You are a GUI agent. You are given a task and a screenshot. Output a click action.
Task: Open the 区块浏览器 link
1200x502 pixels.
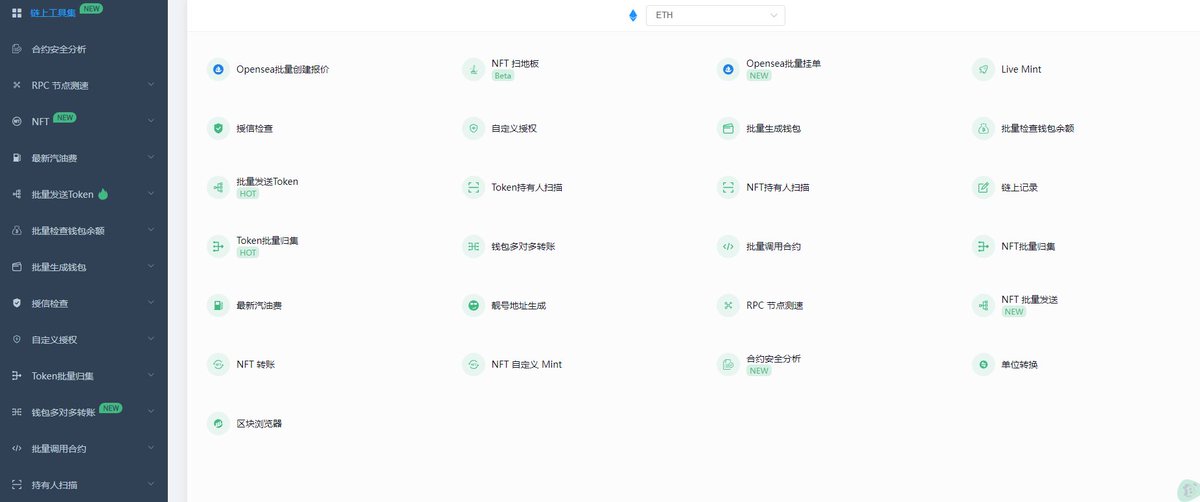259,424
